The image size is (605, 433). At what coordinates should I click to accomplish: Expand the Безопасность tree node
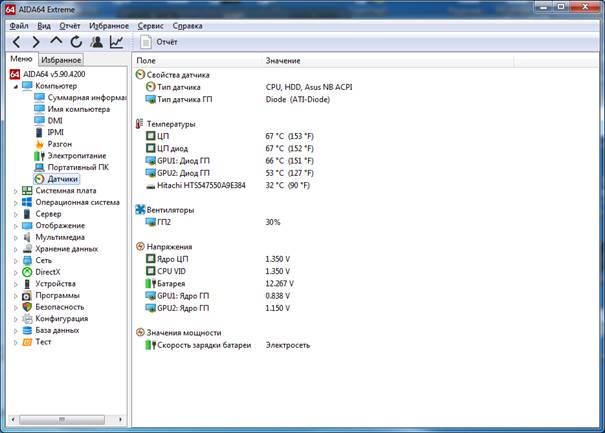(15, 308)
